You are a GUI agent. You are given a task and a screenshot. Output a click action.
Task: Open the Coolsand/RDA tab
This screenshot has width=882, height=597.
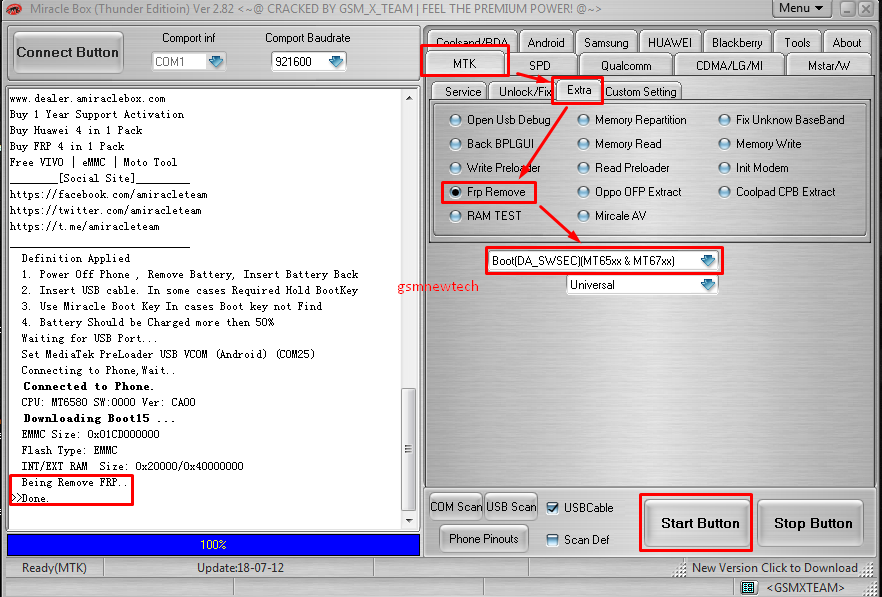(x=472, y=42)
